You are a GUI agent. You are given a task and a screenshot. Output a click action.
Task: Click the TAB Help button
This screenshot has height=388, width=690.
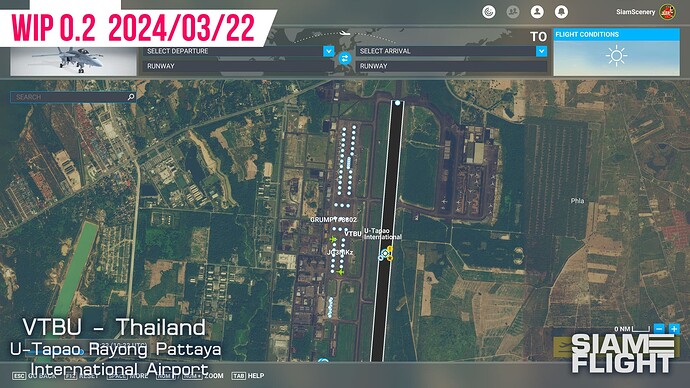248,376
